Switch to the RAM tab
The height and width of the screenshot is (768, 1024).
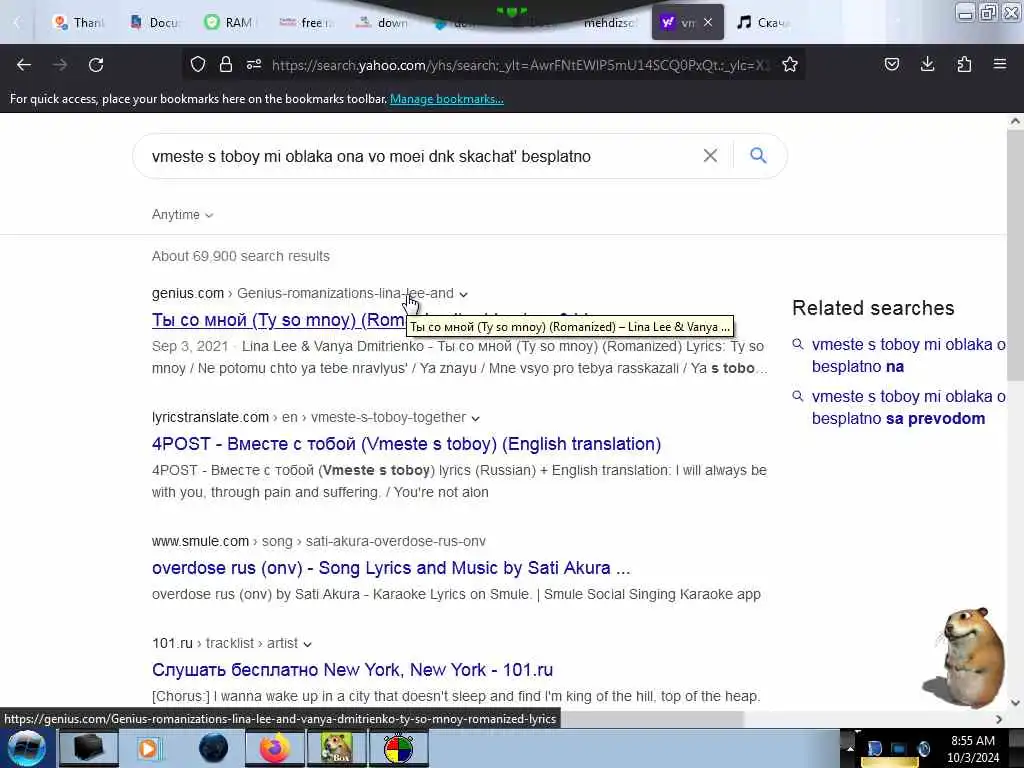tap(229, 22)
